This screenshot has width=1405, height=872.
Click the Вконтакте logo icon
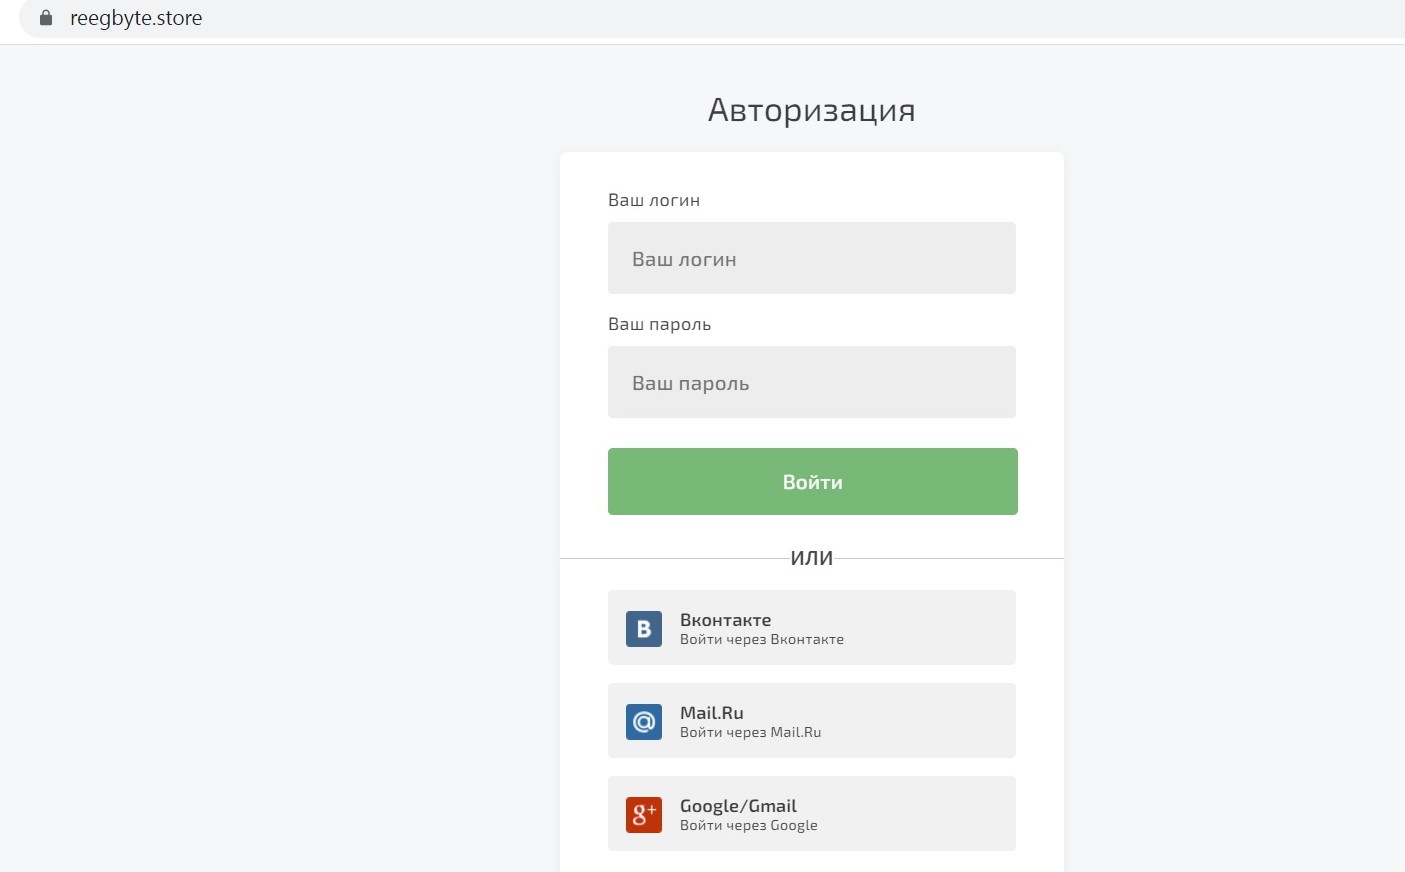pyautogui.click(x=644, y=629)
